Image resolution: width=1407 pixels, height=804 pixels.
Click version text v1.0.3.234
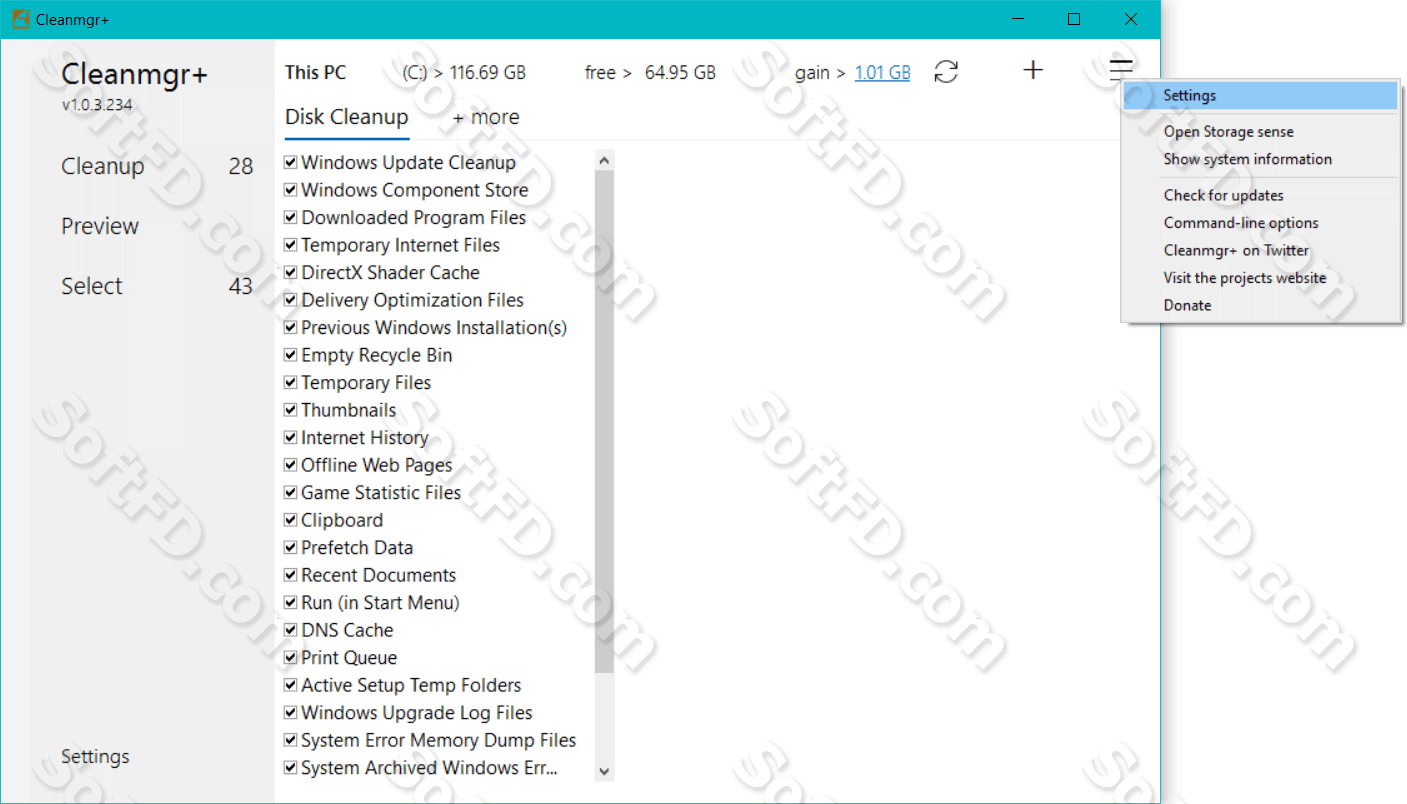coord(97,105)
